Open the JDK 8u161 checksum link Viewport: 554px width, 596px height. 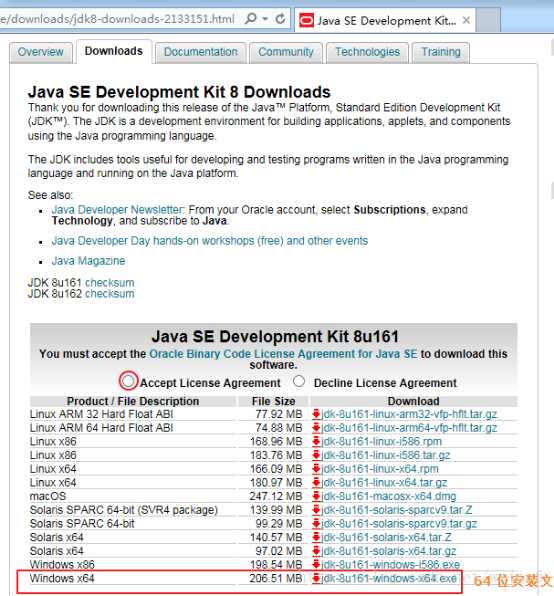(110, 283)
